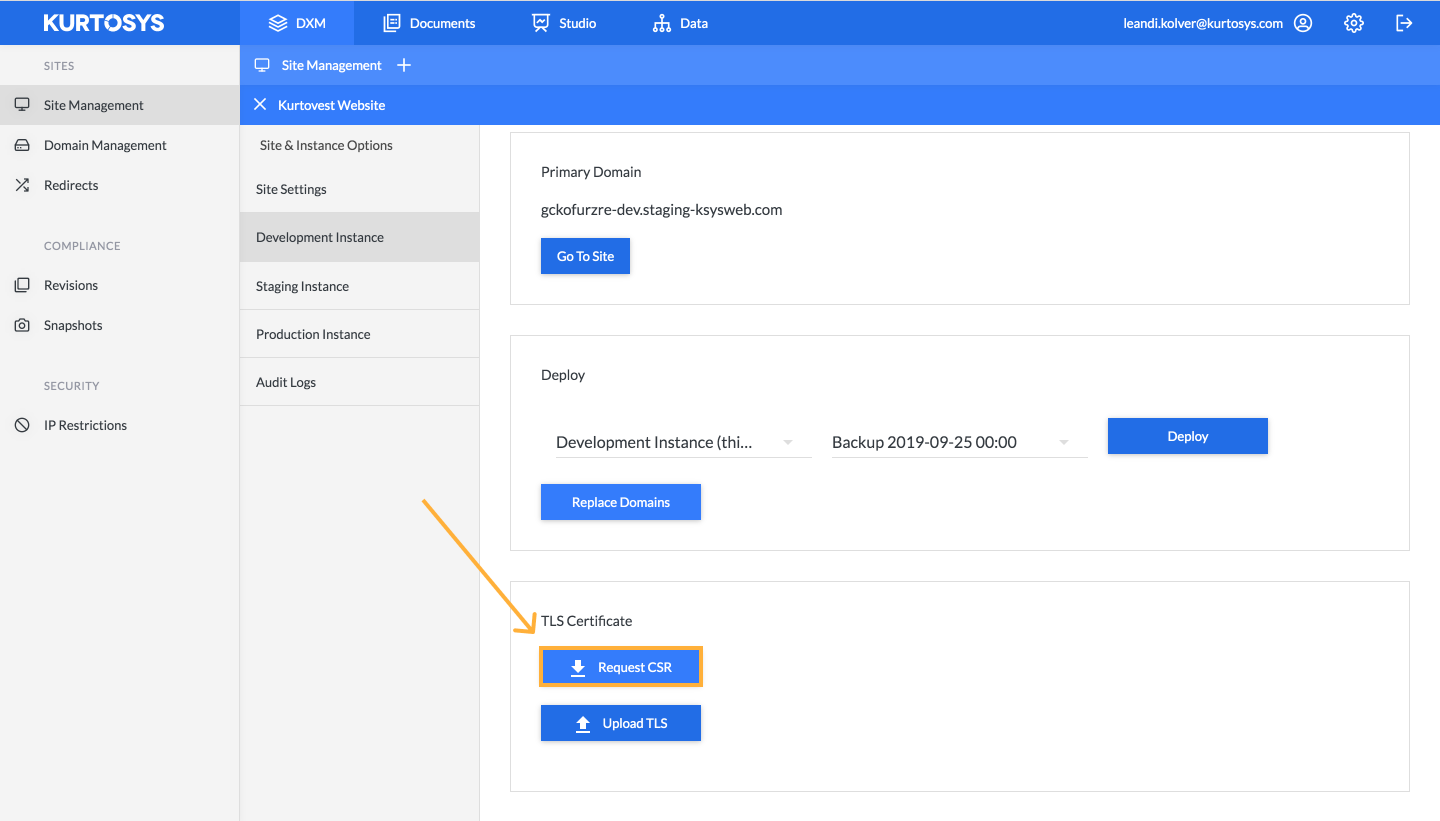Click the Kurtosys logo
This screenshot has height=821, width=1440.
[104, 23]
